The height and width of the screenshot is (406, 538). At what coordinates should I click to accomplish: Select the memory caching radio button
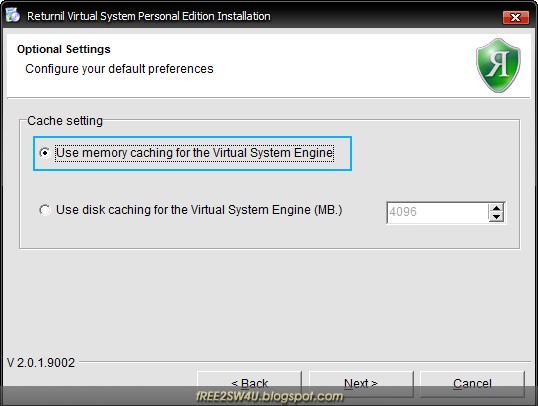tap(45, 153)
